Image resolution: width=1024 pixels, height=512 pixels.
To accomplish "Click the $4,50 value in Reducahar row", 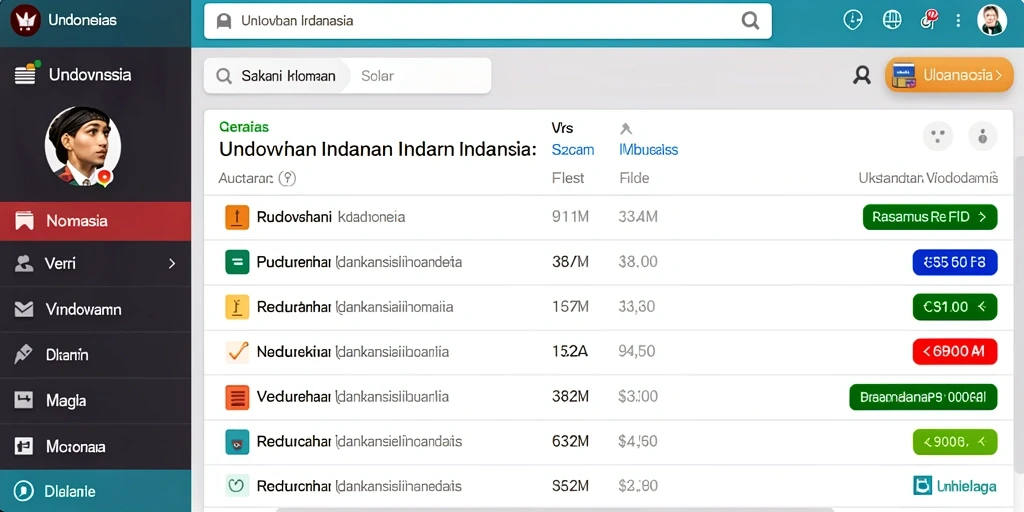I will (x=637, y=441).
